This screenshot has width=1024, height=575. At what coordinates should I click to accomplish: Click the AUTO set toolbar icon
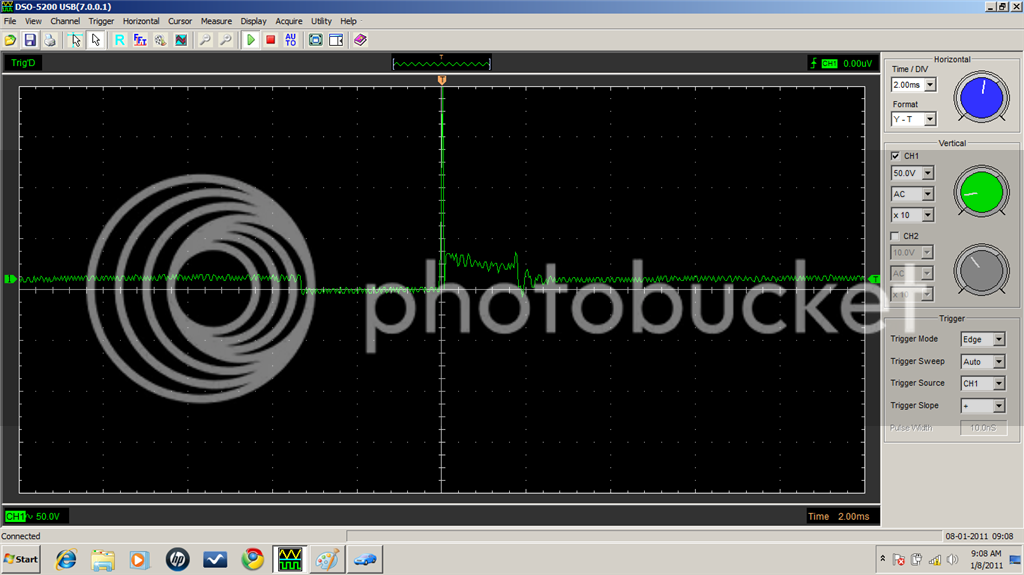coord(291,40)
